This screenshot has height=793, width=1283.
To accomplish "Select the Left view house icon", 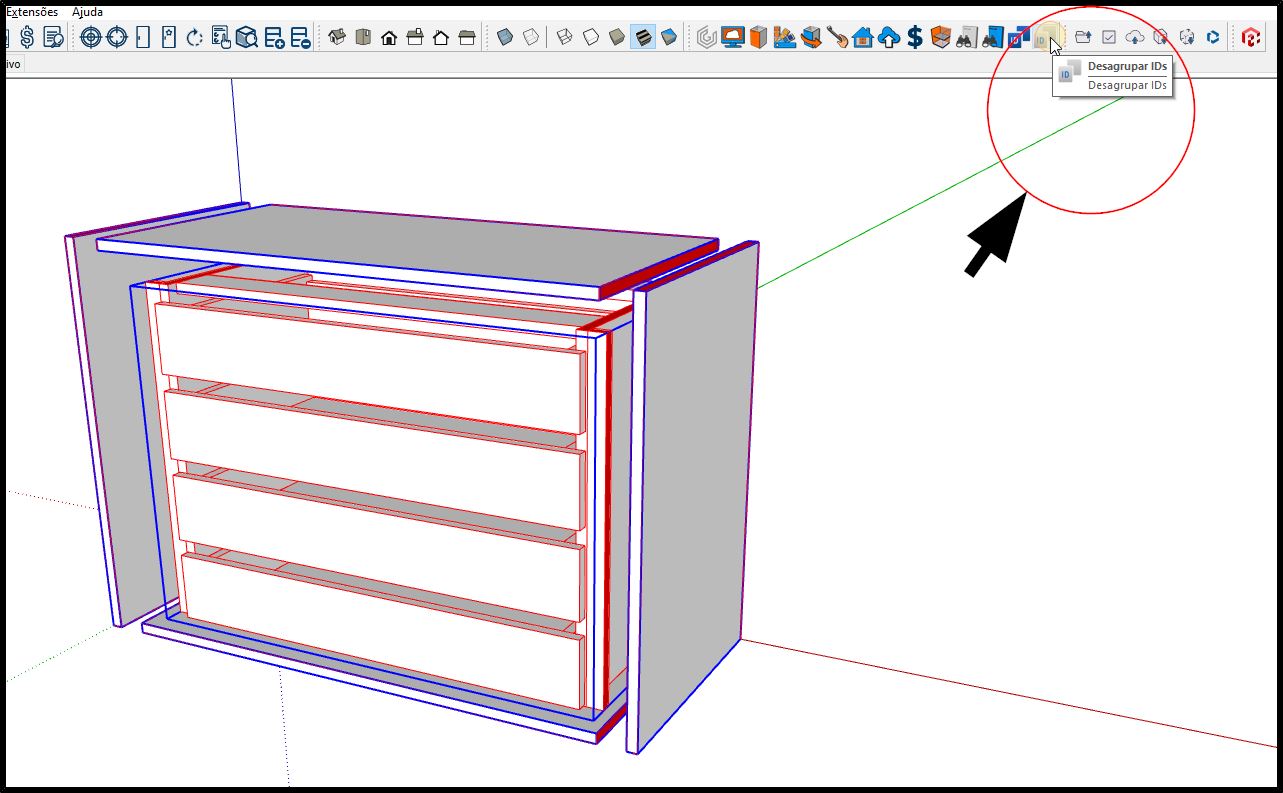I will [467, 38].
